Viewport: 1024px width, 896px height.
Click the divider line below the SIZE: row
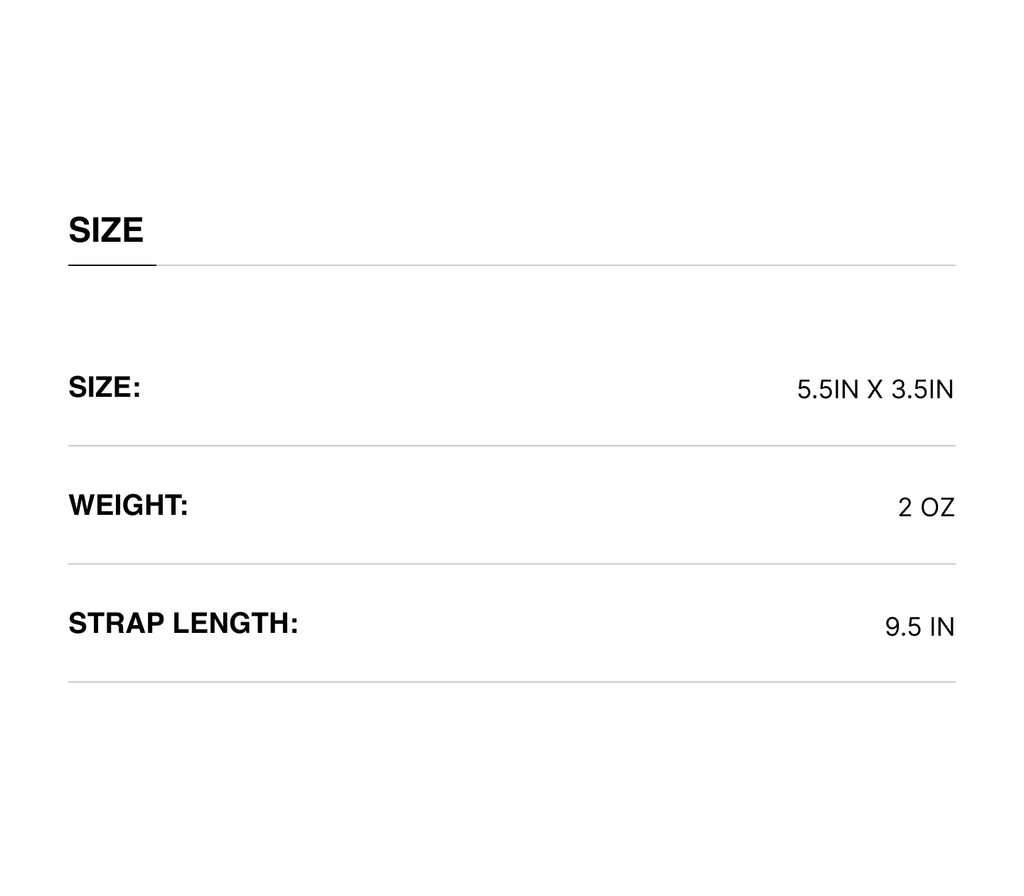click(511, 446)
